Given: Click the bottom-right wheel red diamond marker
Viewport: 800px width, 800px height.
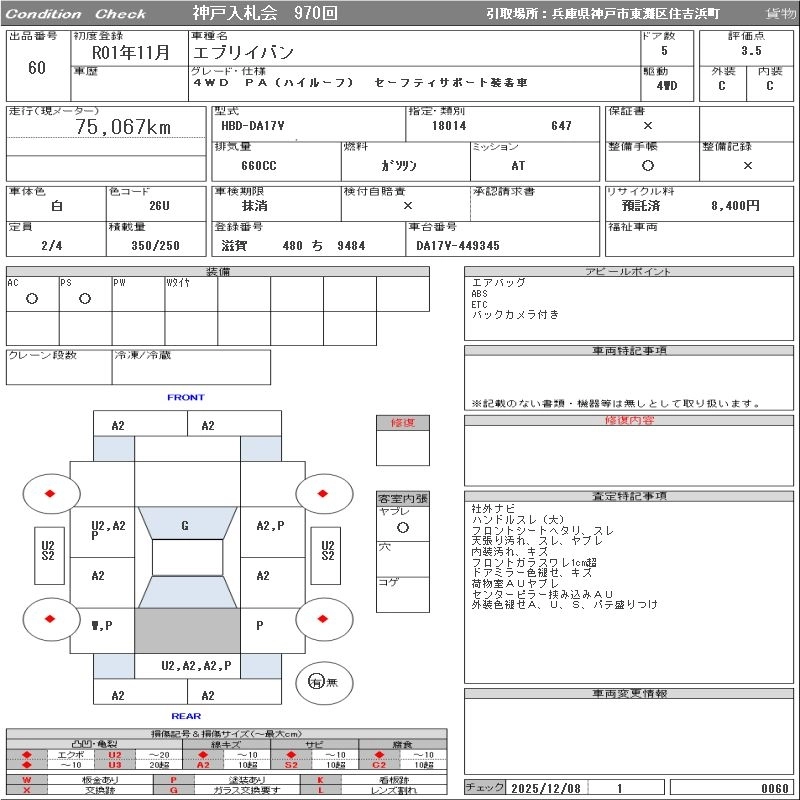Looking at the screenshot, I should tap(324, 619).
